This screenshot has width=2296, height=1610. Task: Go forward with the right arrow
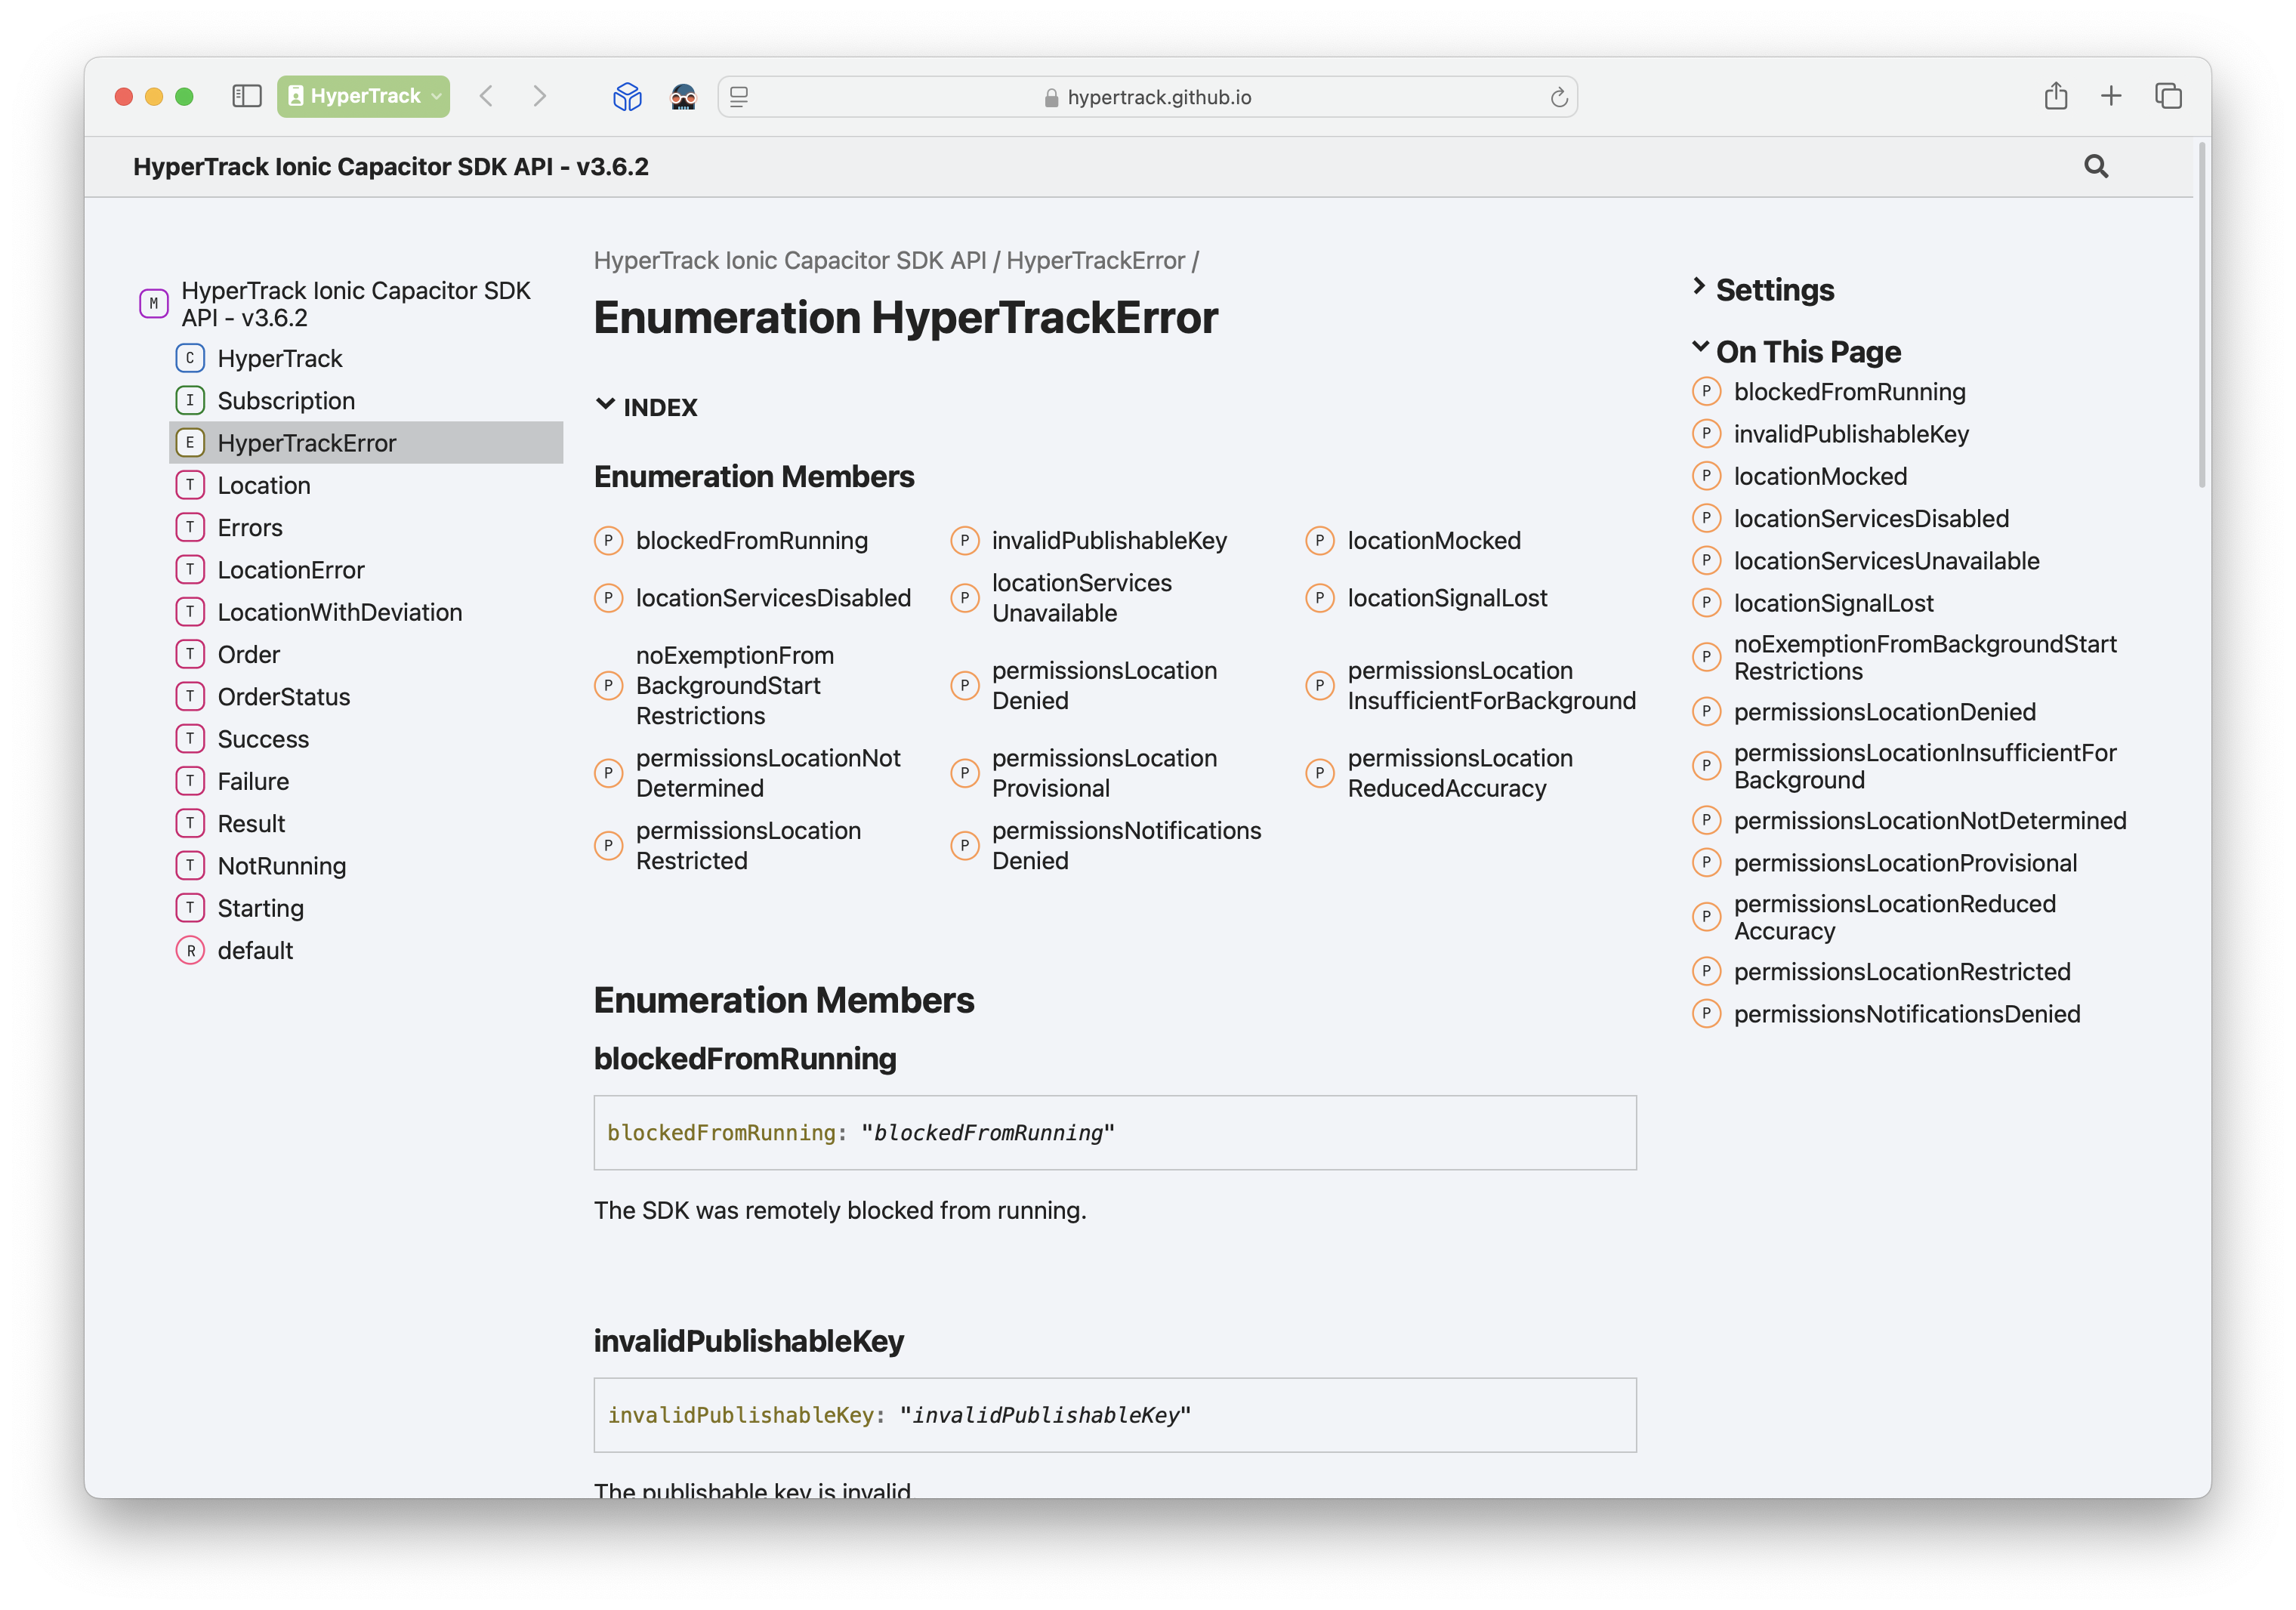click(x=540, y=96)
